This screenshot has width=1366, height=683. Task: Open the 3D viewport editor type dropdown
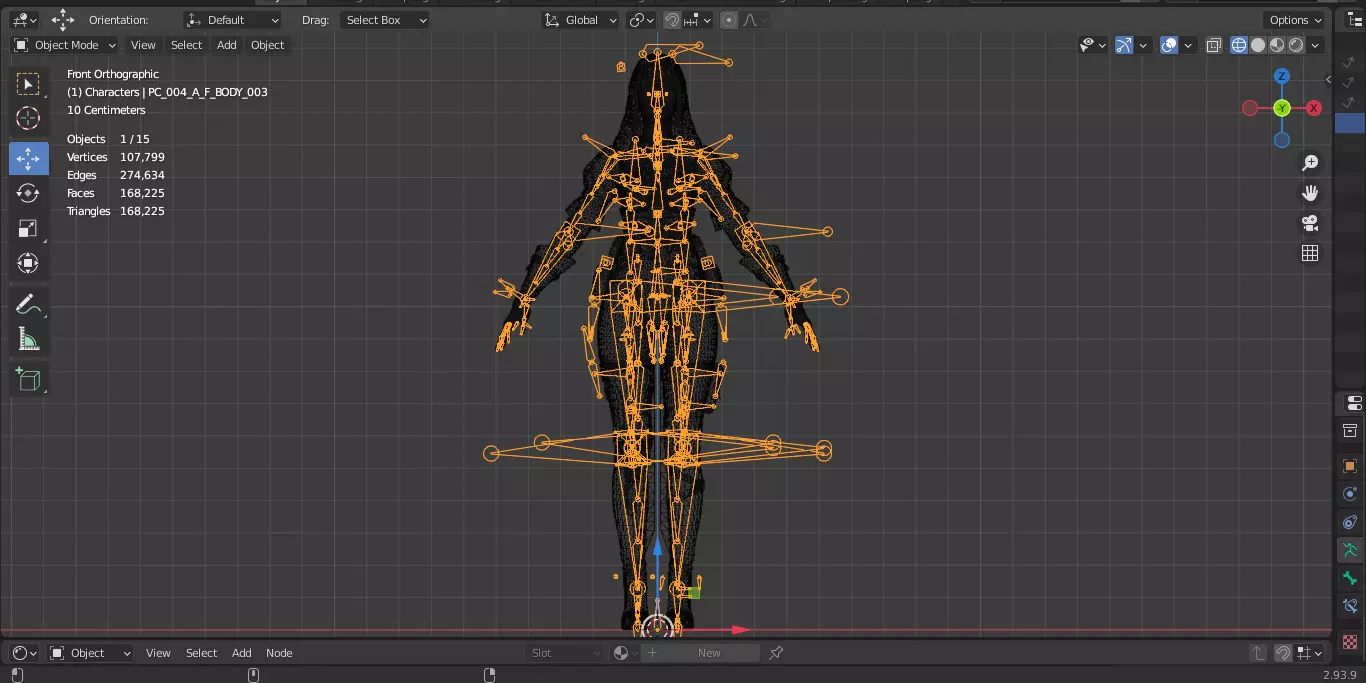(x=24, y=20)
